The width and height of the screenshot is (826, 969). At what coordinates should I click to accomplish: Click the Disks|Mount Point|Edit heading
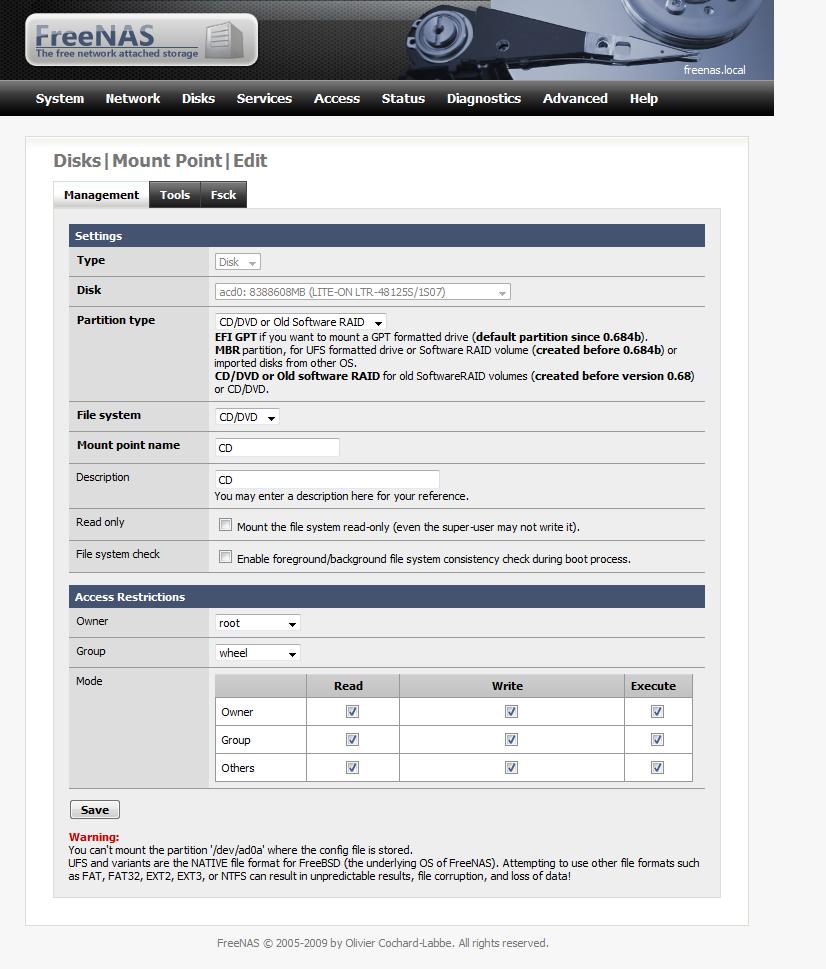click(161, 161)
